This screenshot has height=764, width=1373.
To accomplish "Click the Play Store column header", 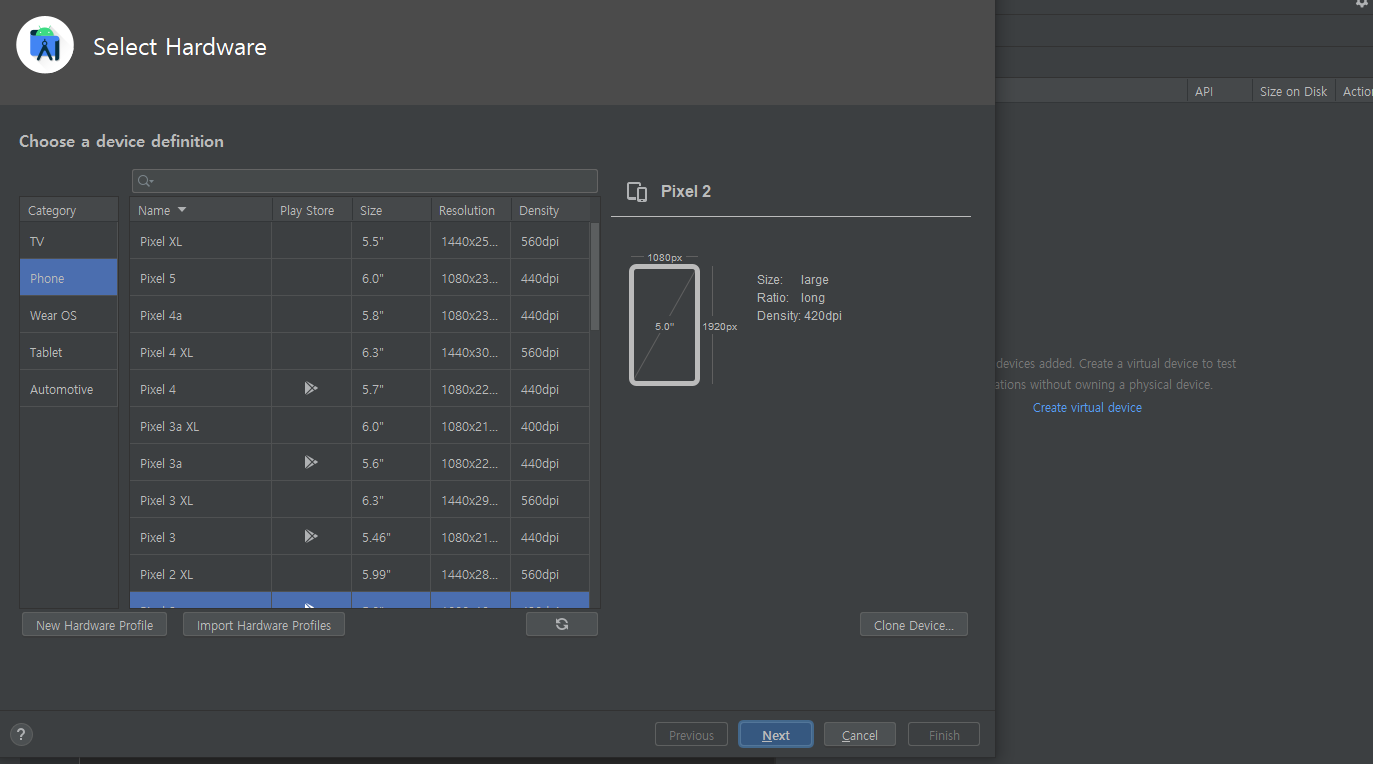I will 311,210.
